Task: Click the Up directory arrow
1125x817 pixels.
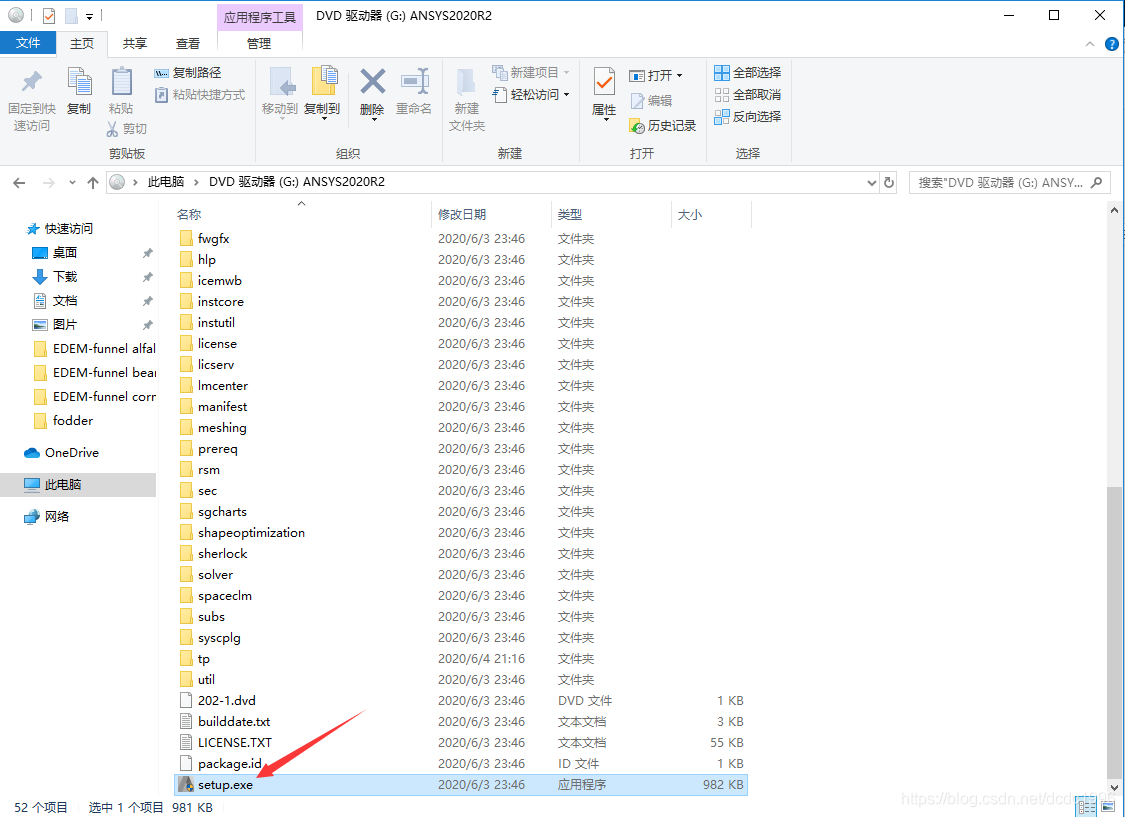Action: (93, 182)
